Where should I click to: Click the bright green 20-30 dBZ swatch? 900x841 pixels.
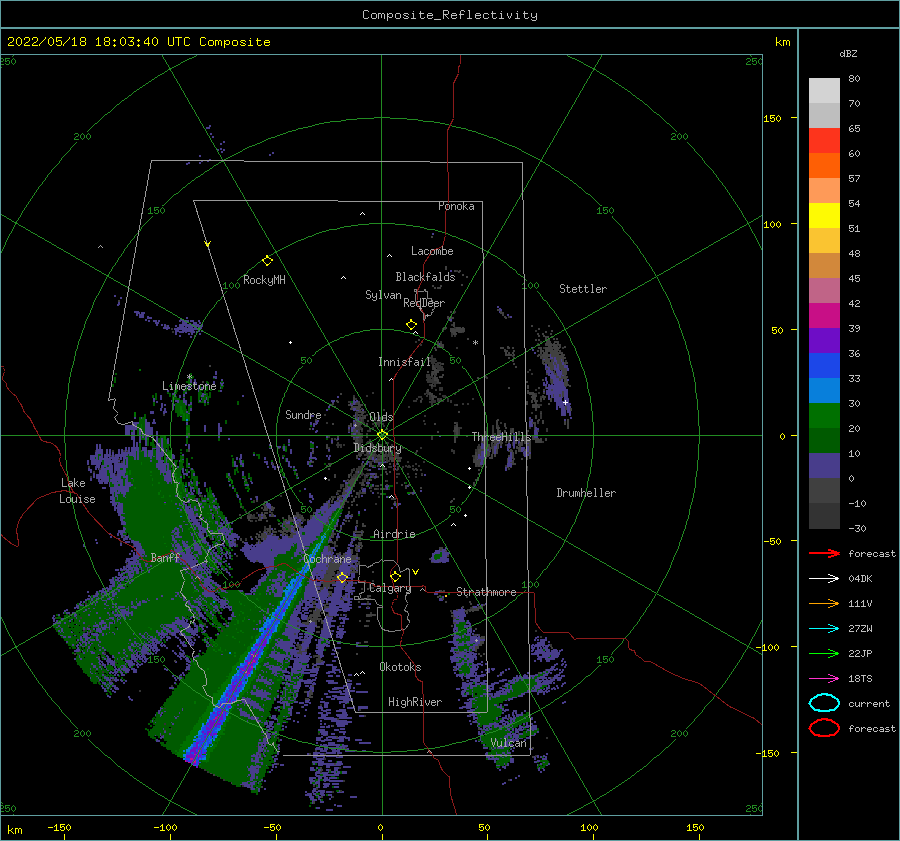tap(824, 416)
